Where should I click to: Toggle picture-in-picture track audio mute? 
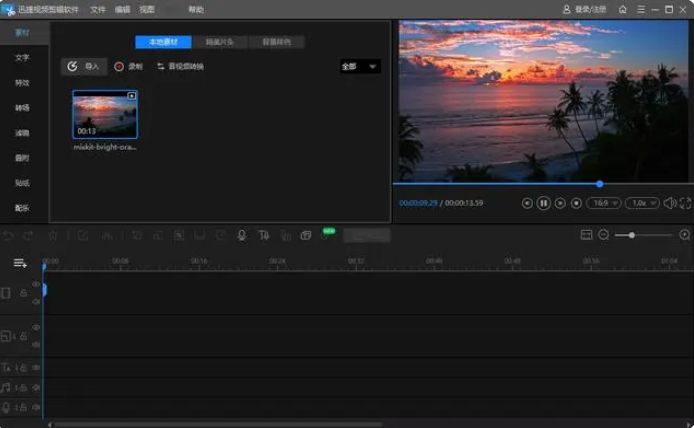[36, 344]
